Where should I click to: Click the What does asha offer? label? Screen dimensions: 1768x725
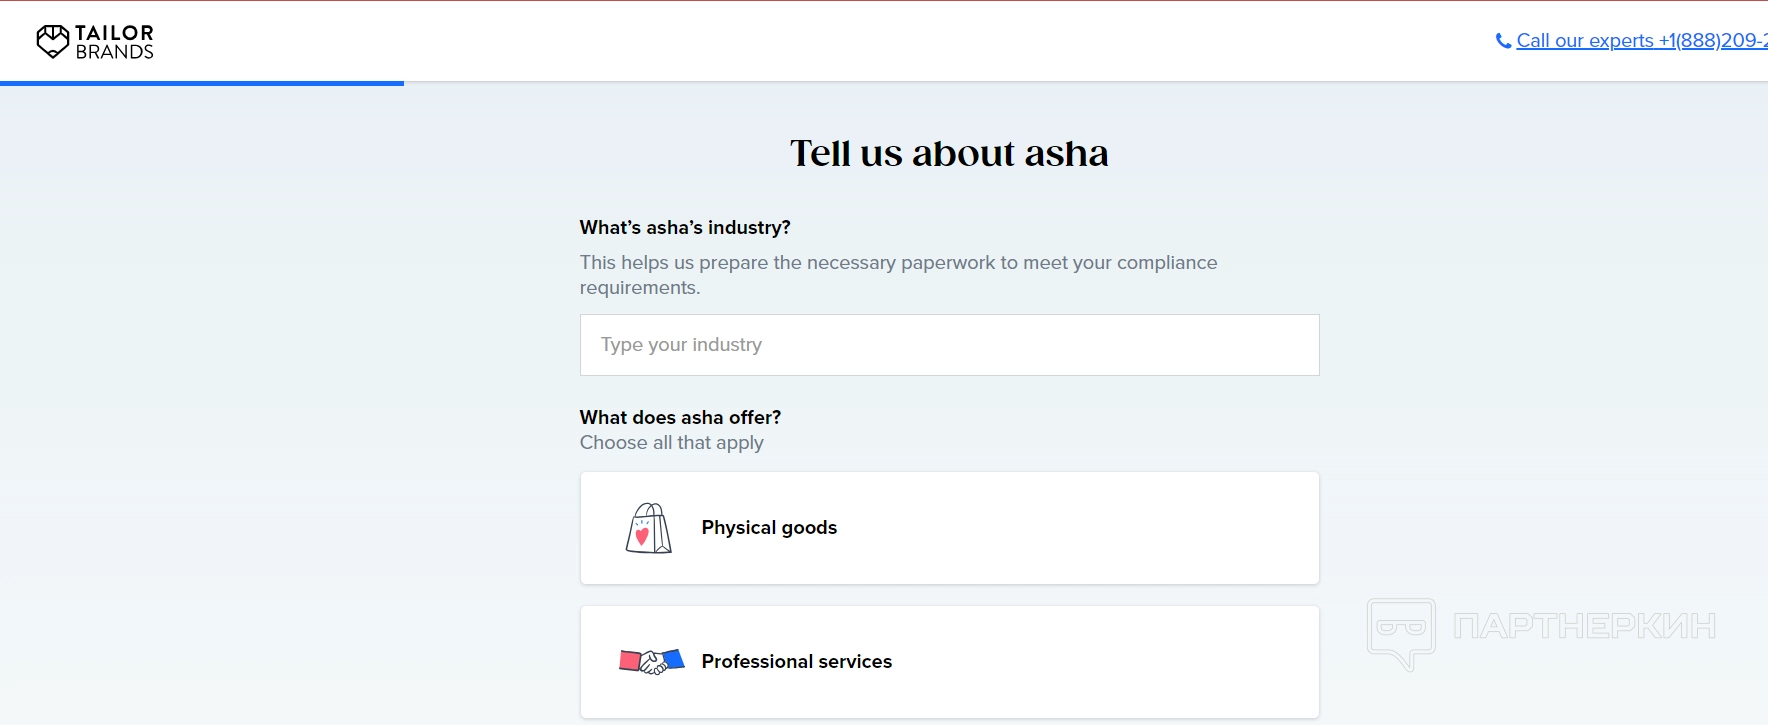(x=680, y=418)
